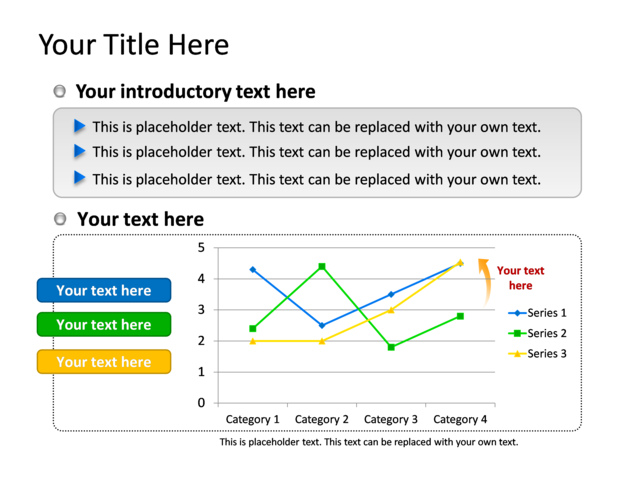The width and height of the screenshot is (640, 480).
Task: Click round bullet beside 'Your text here' heading
Action: tap(60, 219)
